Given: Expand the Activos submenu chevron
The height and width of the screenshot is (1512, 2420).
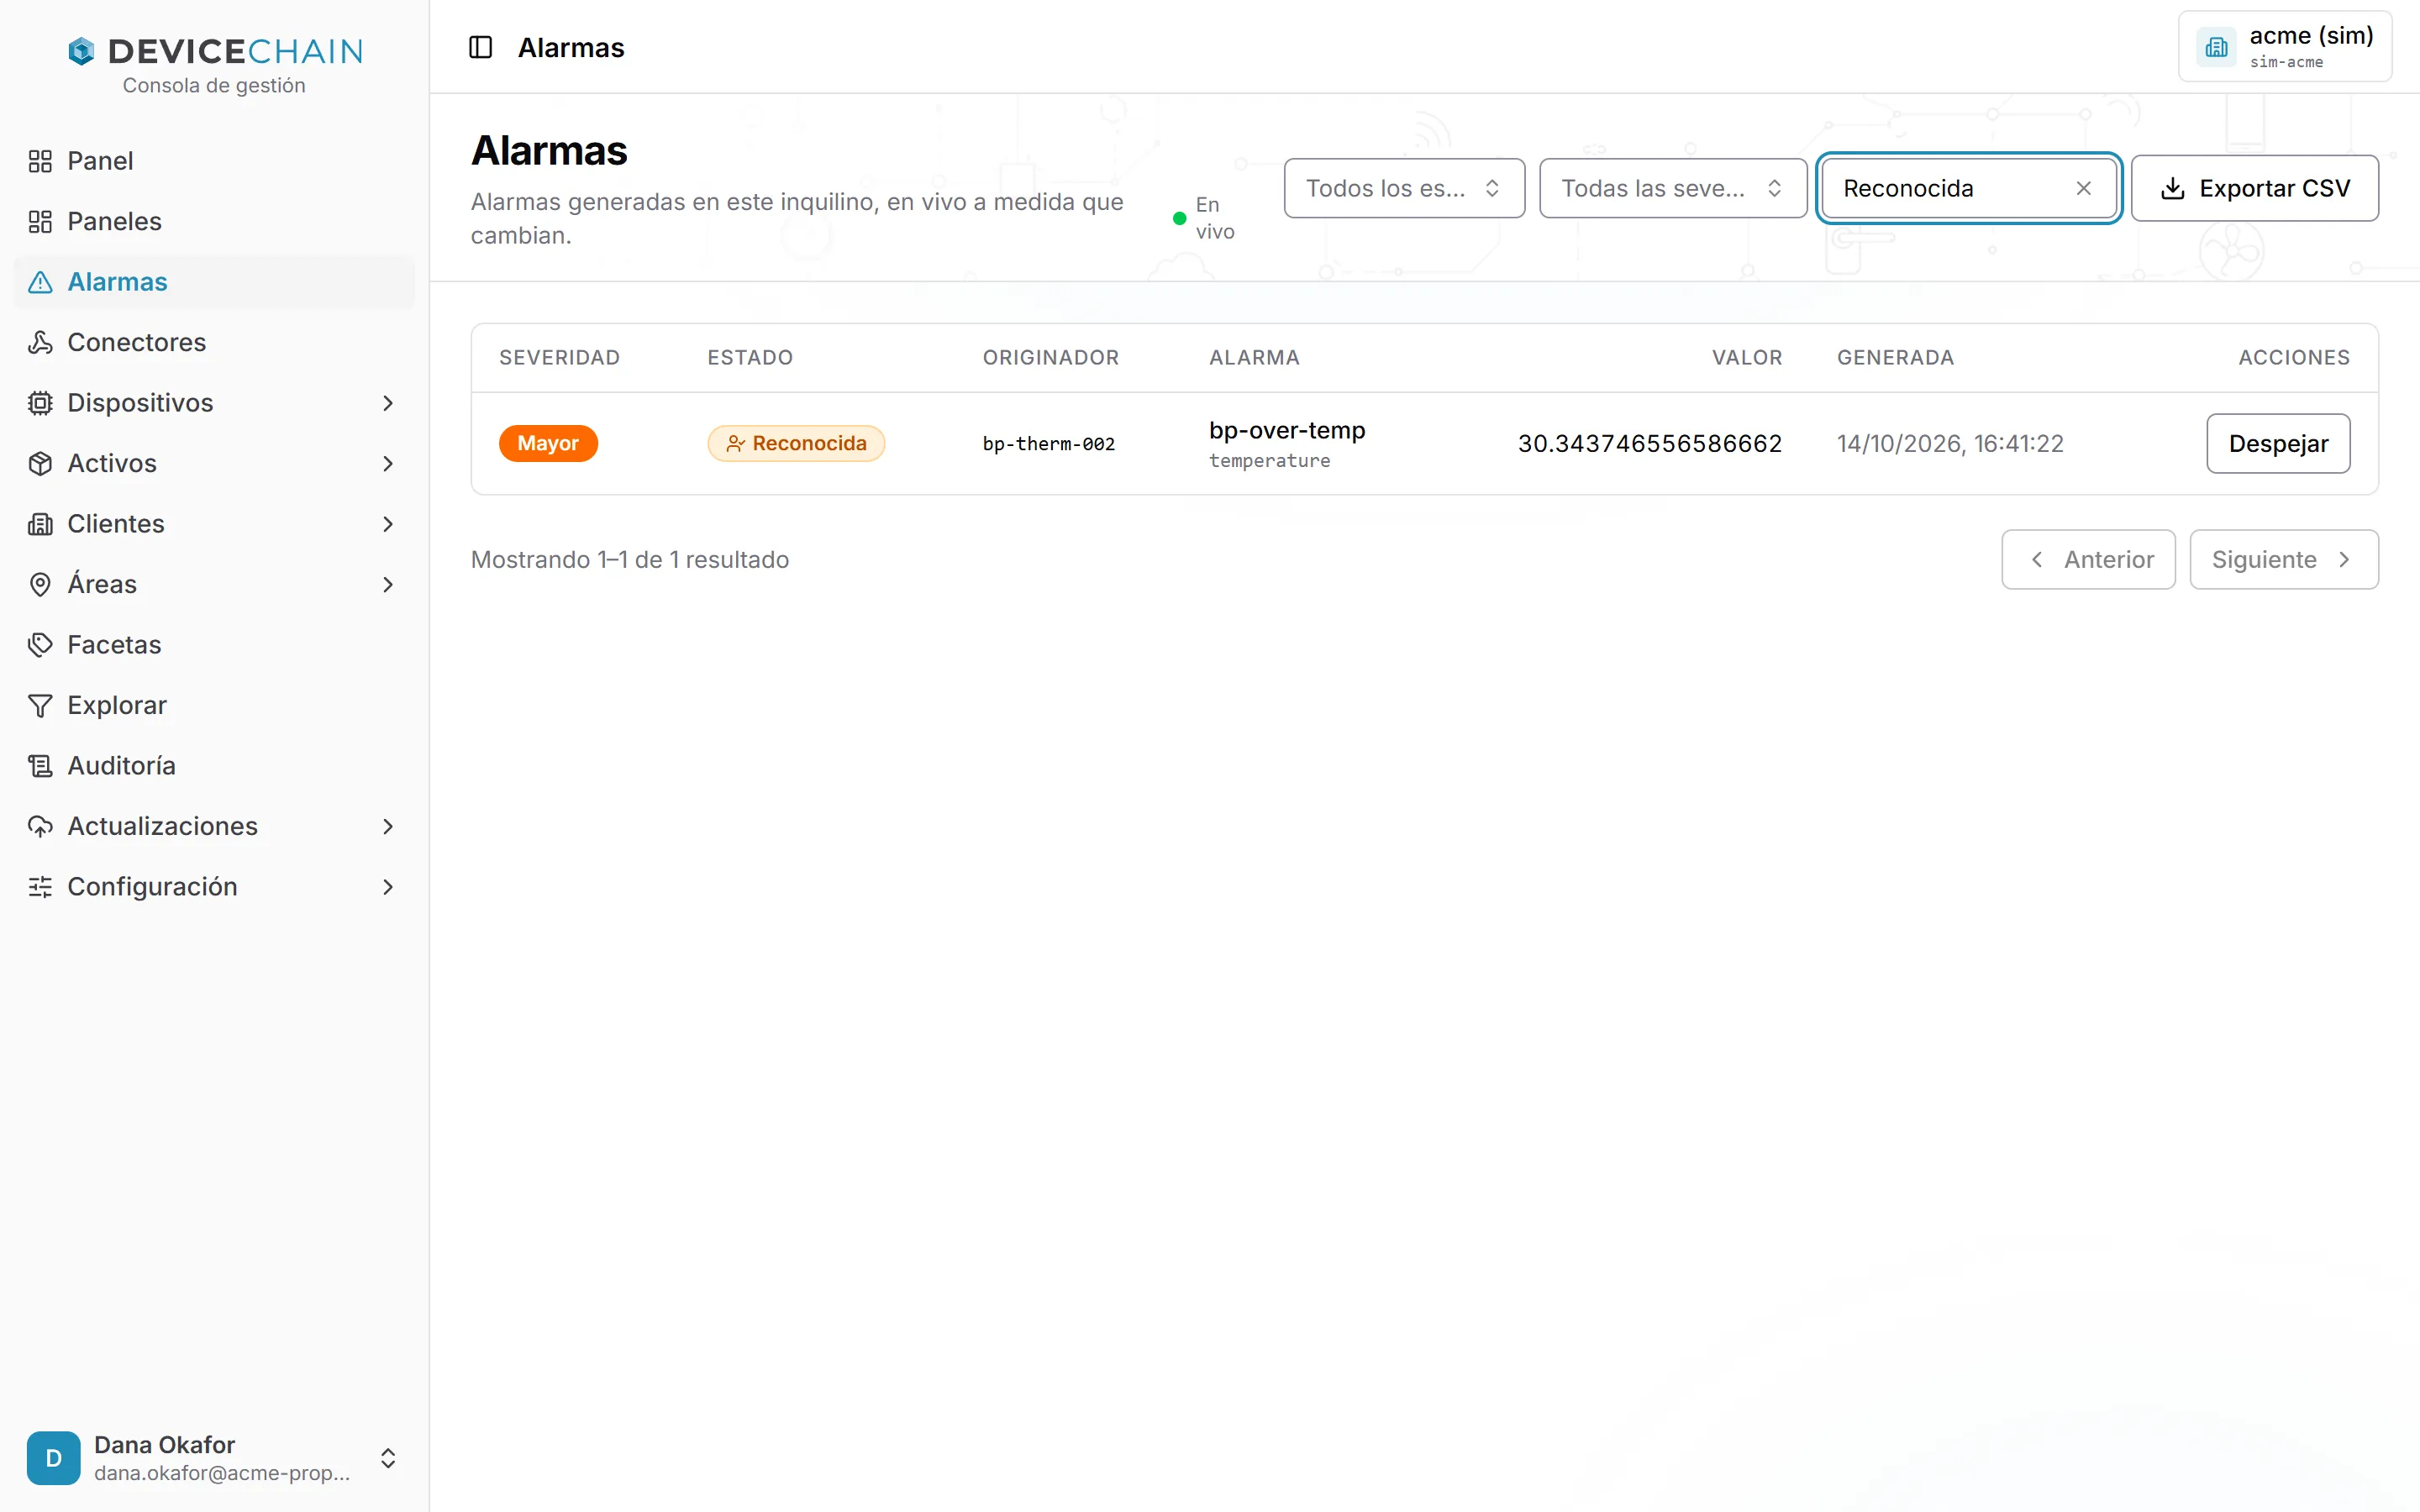Looking at the screenshot, I should tap(388, 463).
